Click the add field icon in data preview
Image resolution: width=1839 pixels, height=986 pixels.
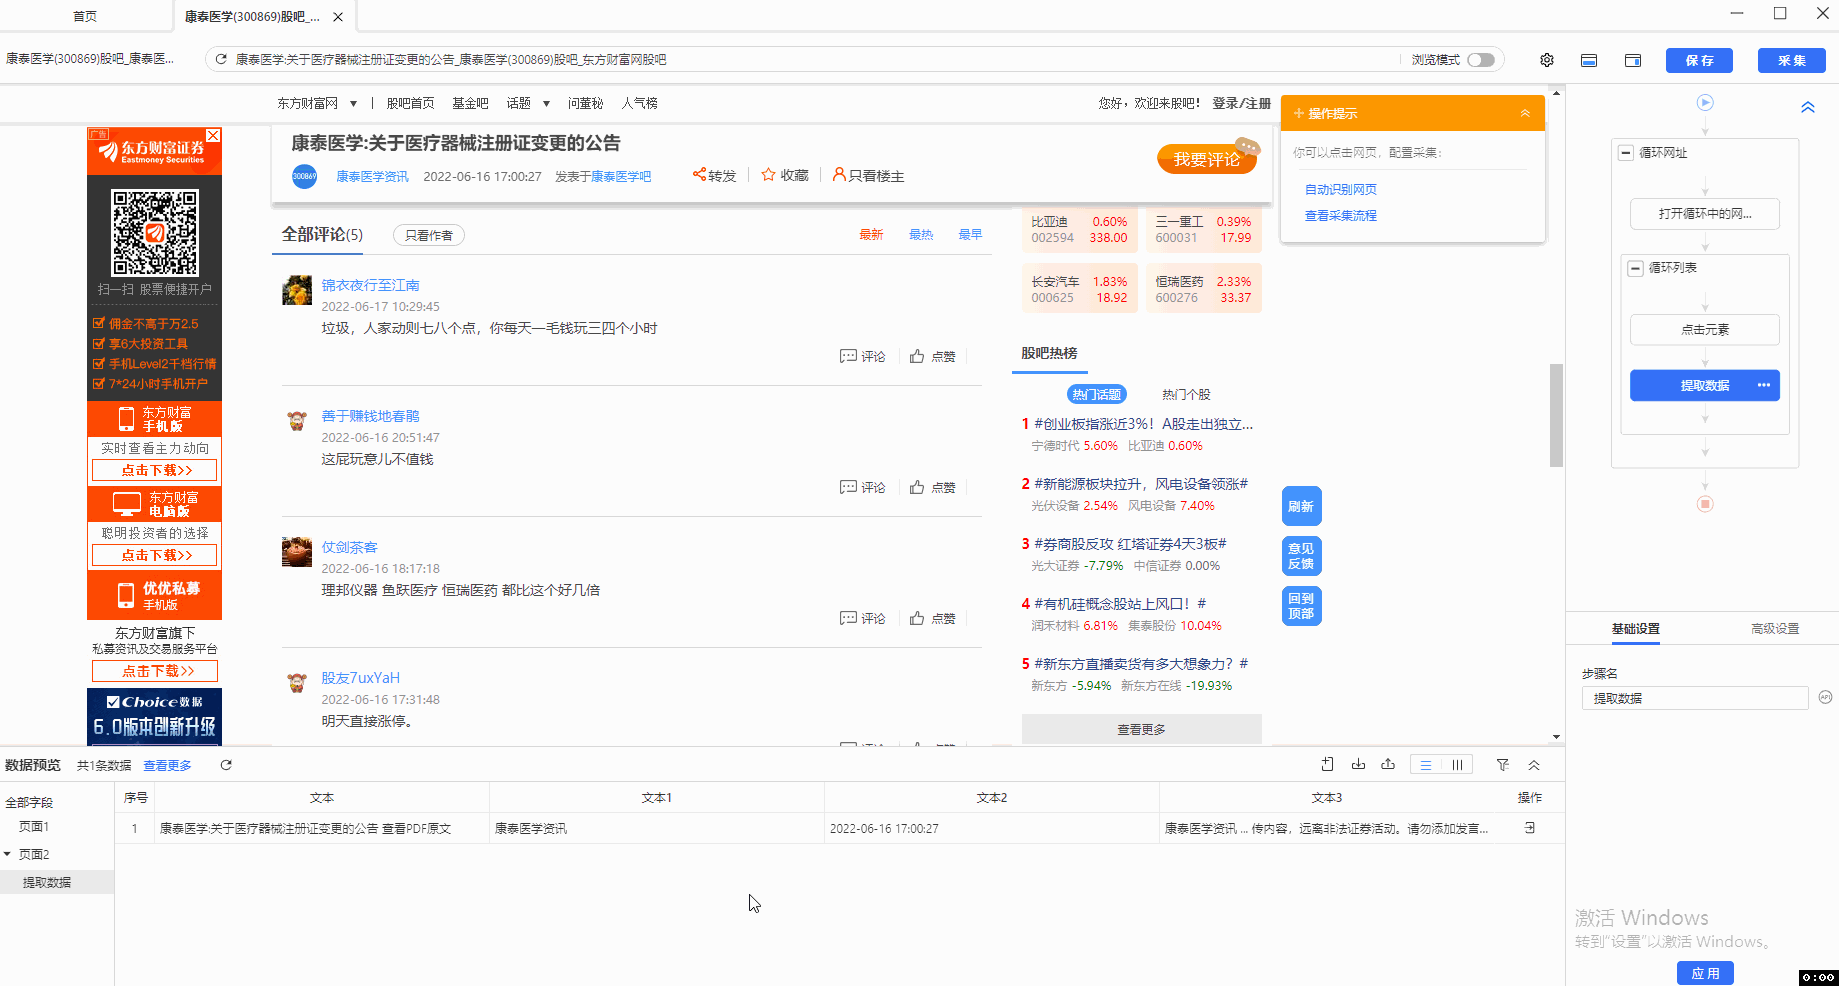click(x=1327, y=764)
